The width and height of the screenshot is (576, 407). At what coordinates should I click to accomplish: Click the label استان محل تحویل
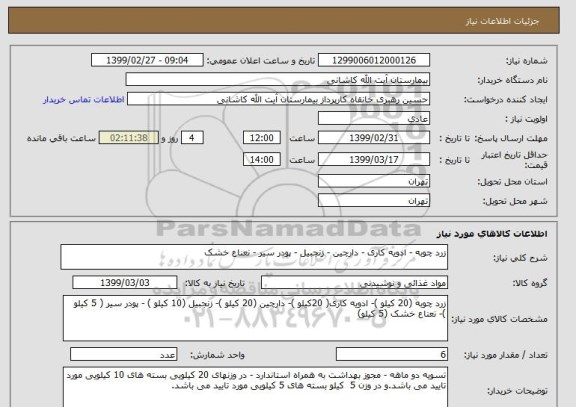pyautogui.click(x=512, y=181)
